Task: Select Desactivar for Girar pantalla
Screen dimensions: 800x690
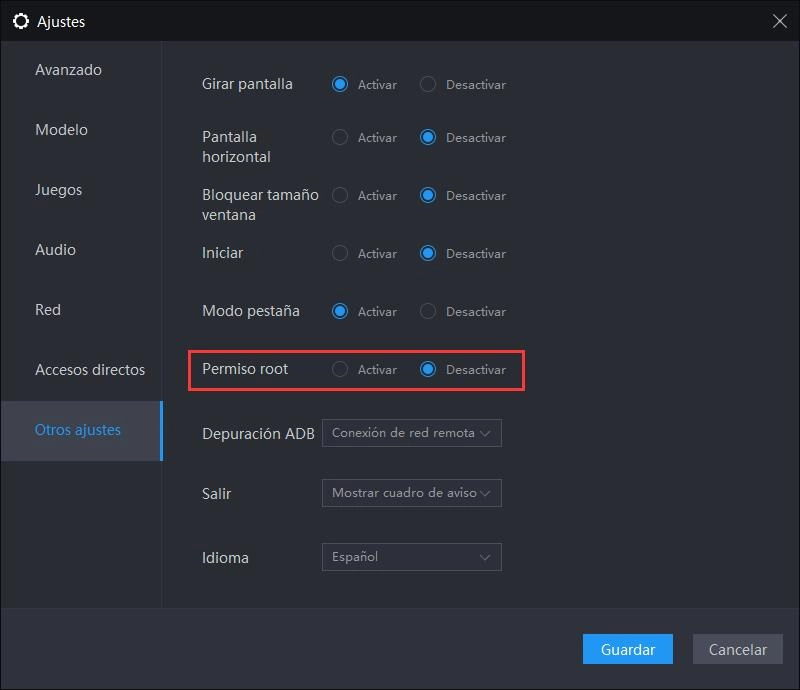Action: pyautogui.click(x=428, y=84)
